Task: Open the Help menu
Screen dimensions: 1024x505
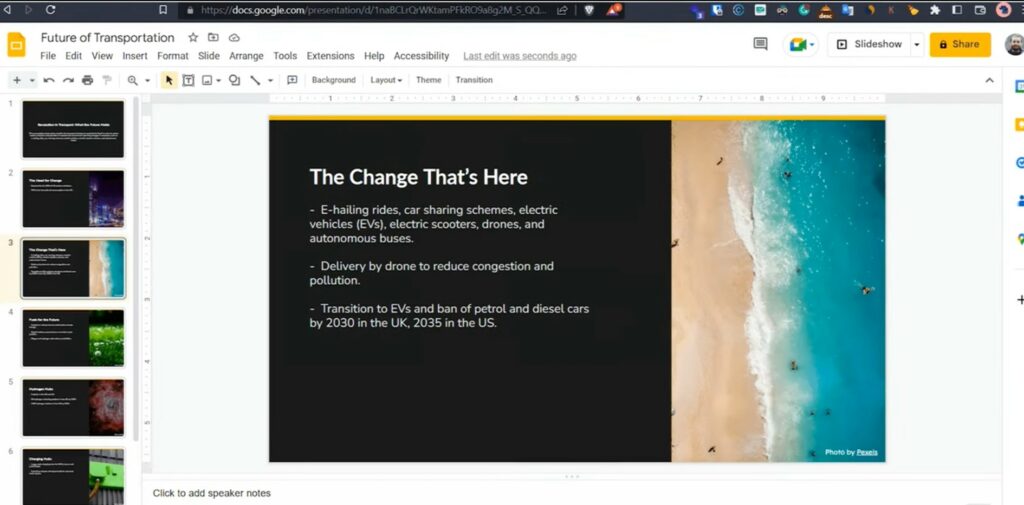Action: 374,56
